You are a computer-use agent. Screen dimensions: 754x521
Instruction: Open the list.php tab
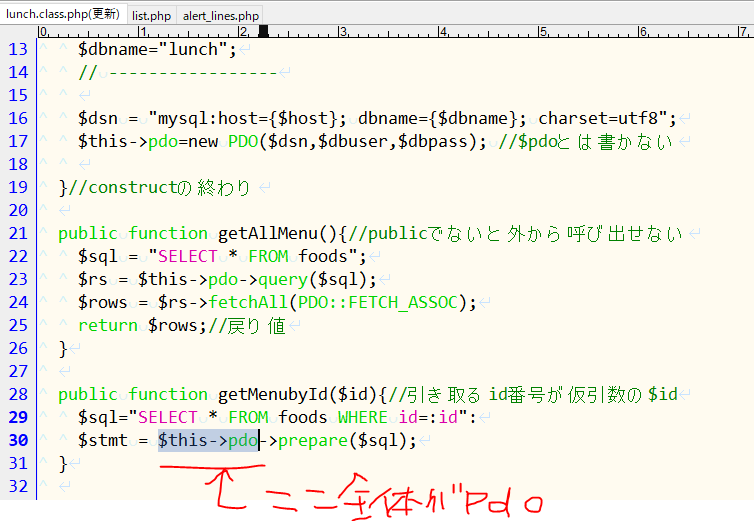tap(151, 16)
